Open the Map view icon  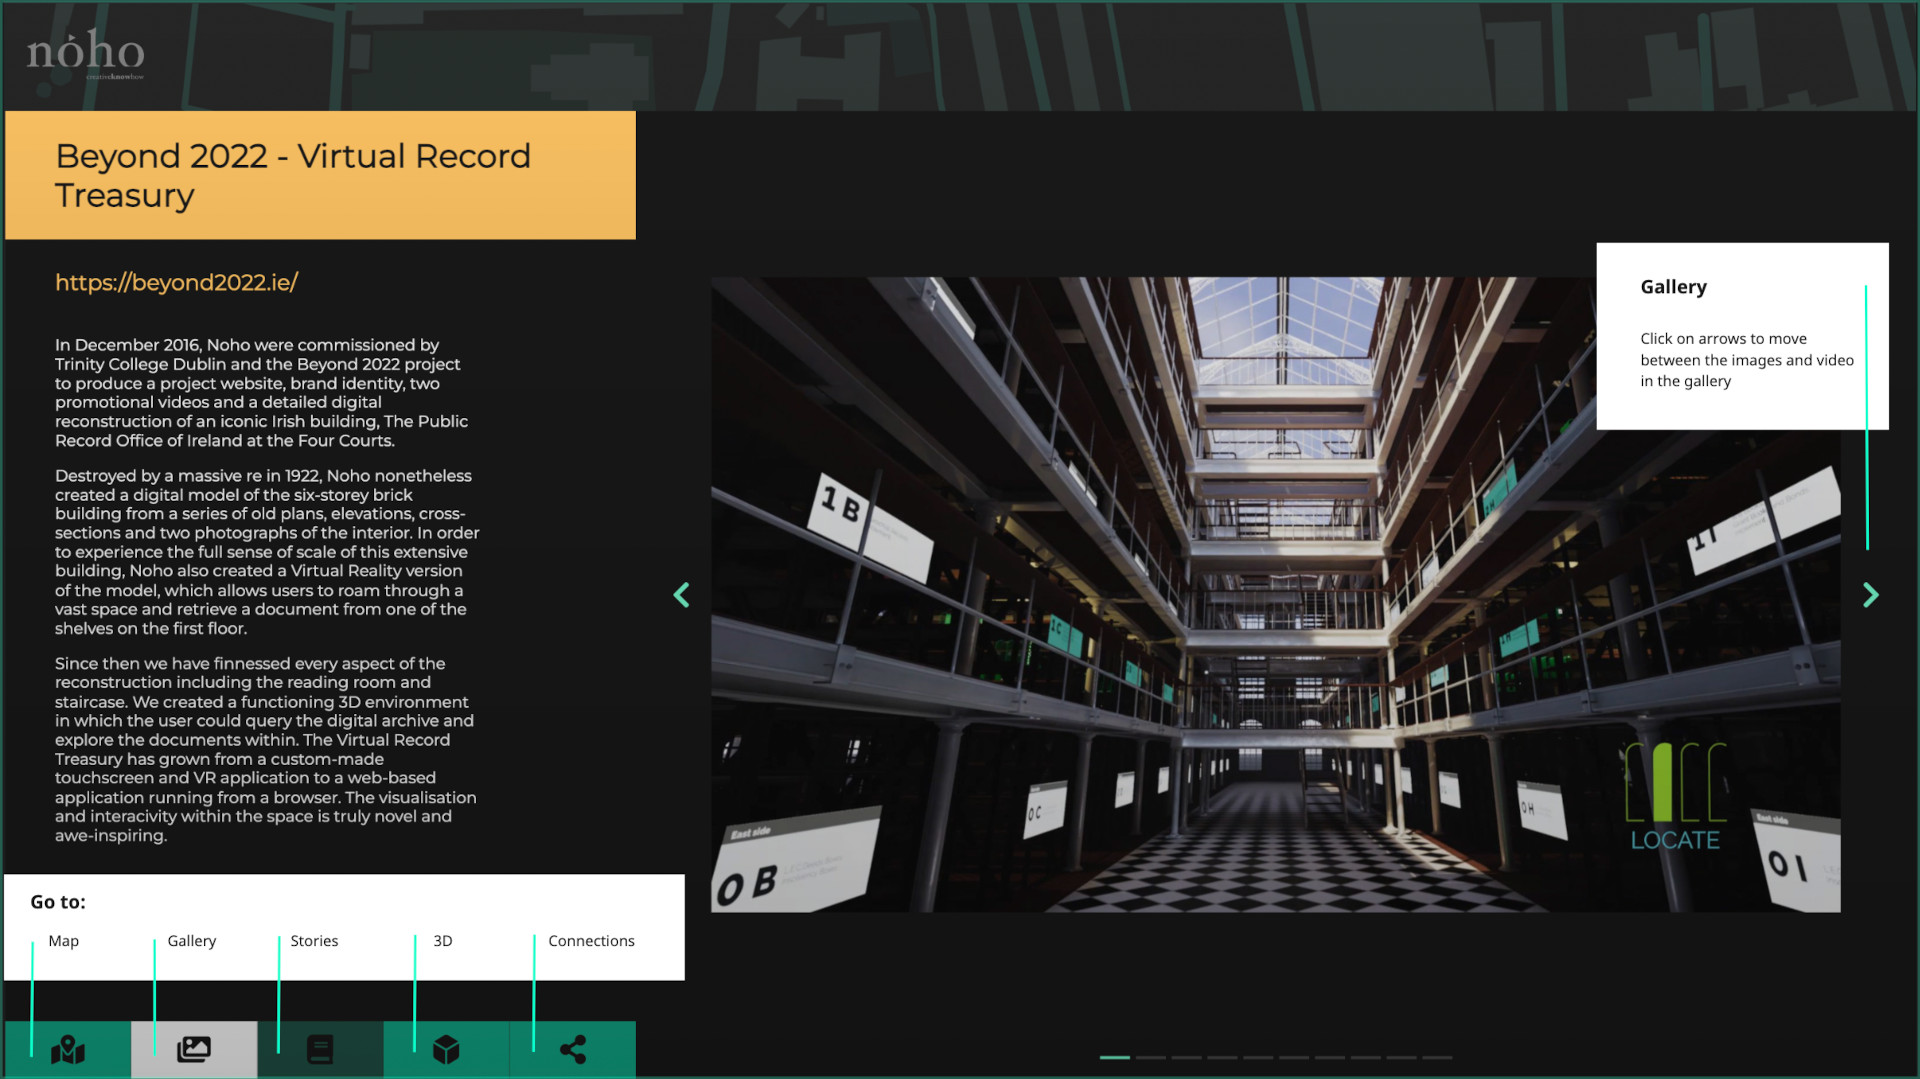point(67,1049)
